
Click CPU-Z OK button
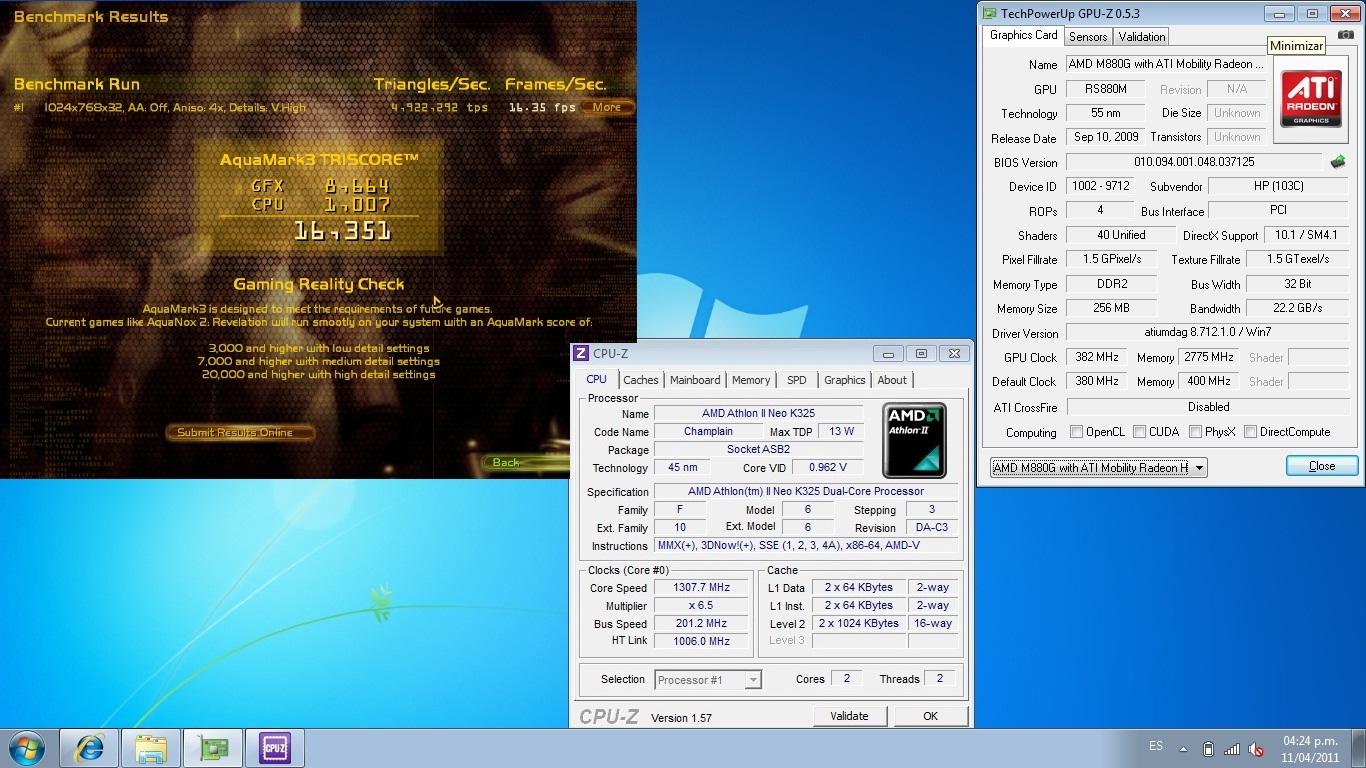point(930,716)
